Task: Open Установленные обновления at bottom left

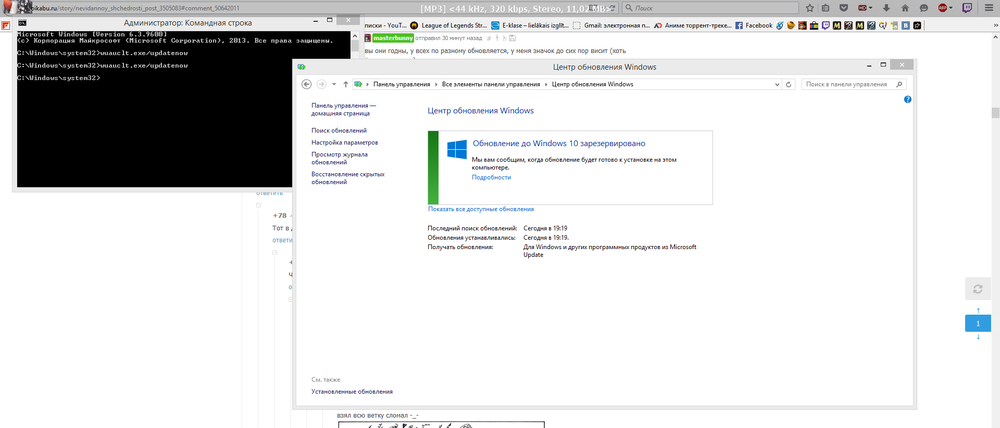Action: [351, 391]
